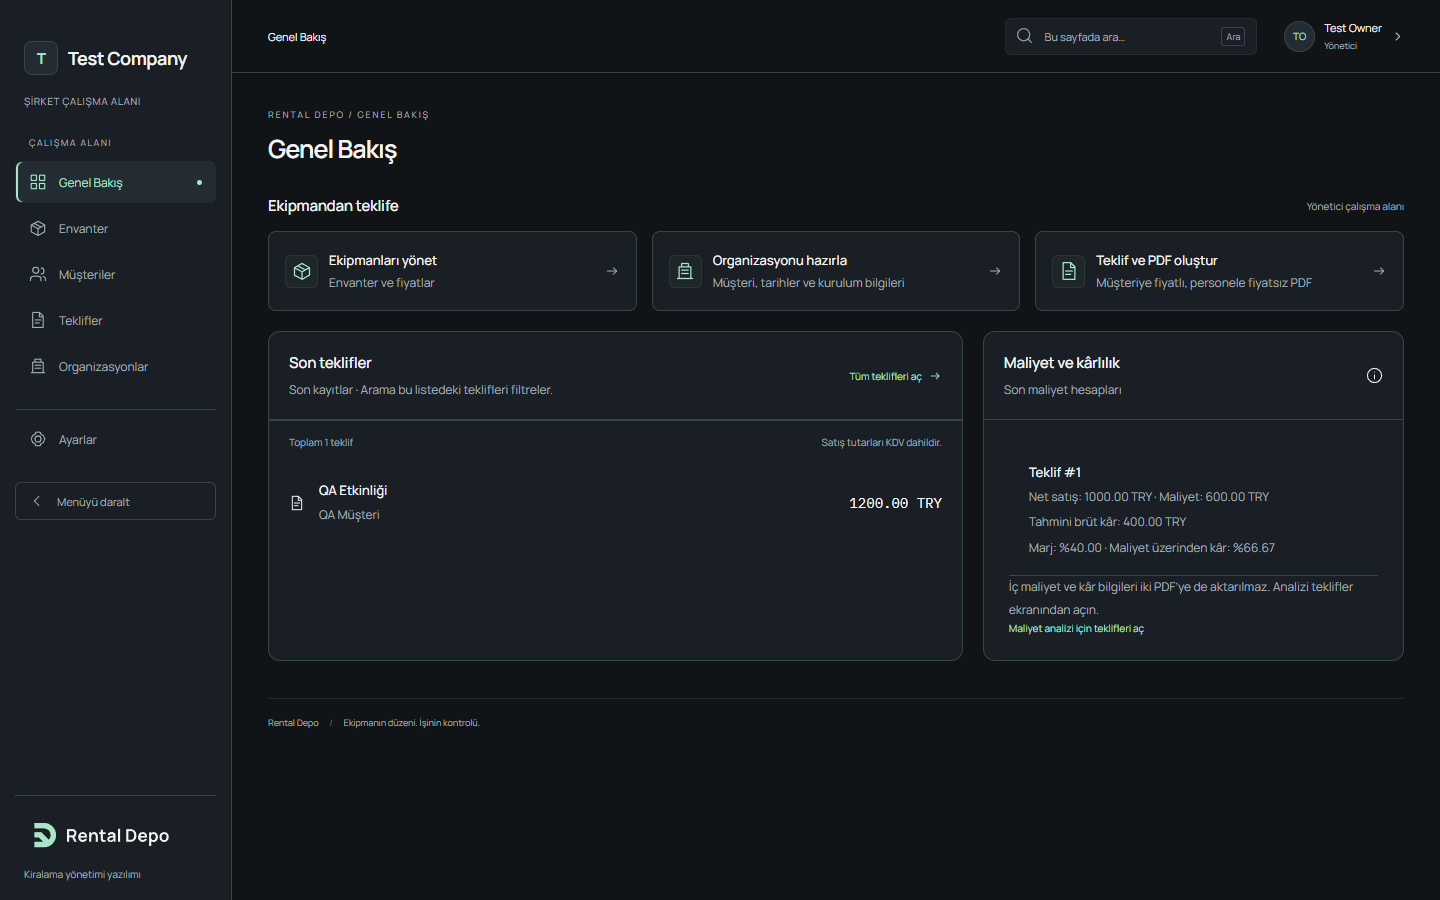Viewport: 1440px width, 900px height.
Task: Click the Maliyet analizi için teklifleri aç link
Action: 1076,629
